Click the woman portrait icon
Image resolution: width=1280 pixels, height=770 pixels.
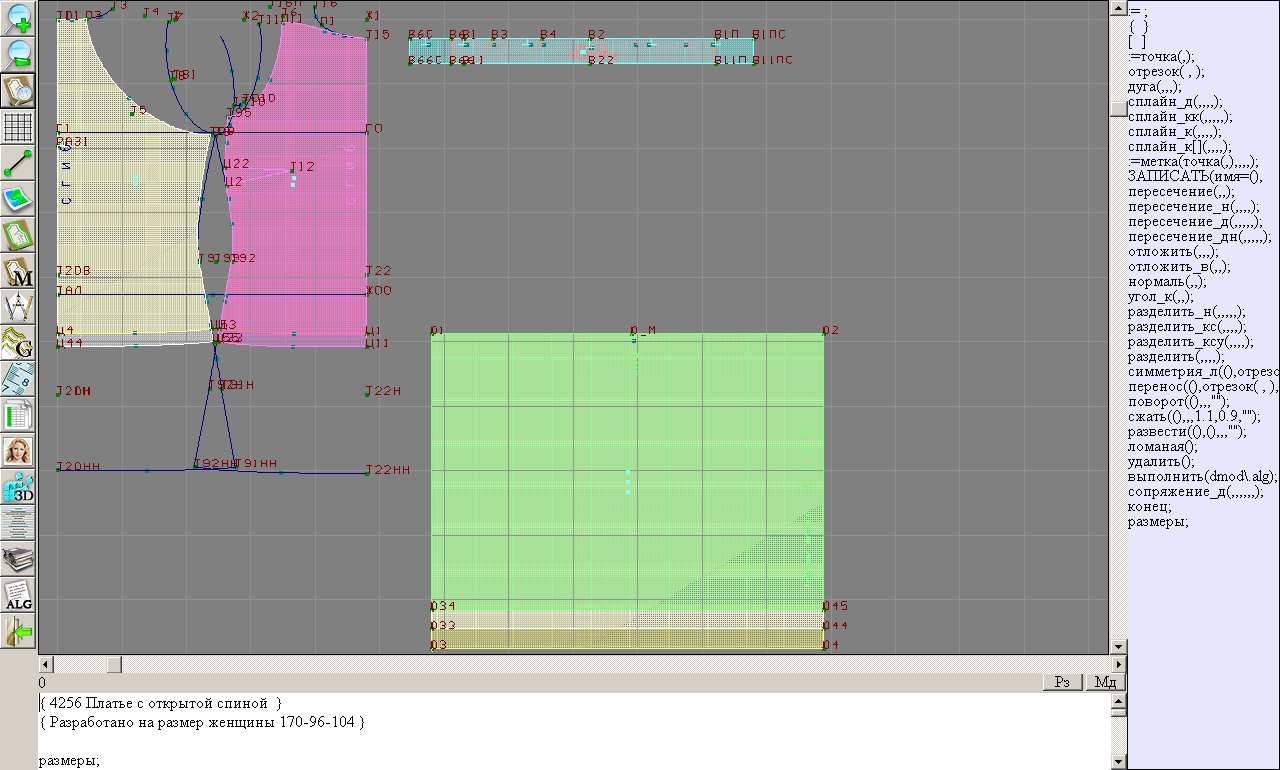[19, 451]
